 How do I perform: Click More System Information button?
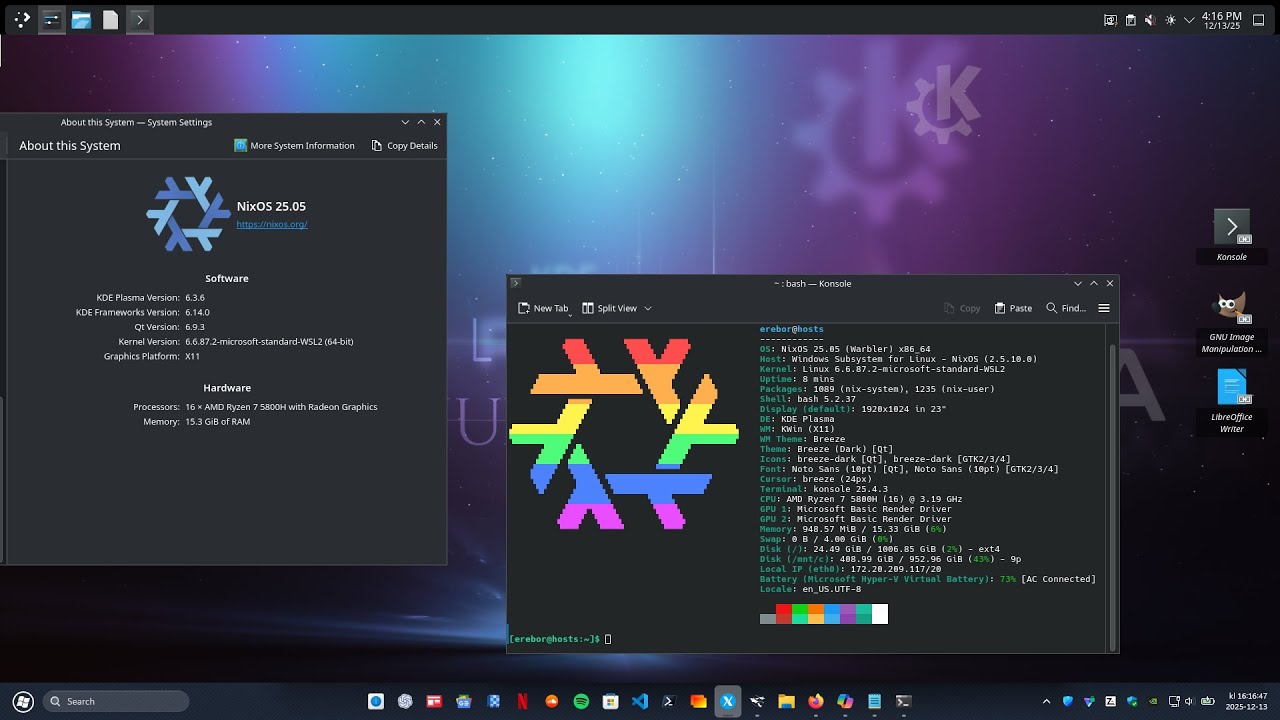tap(295, 145)
